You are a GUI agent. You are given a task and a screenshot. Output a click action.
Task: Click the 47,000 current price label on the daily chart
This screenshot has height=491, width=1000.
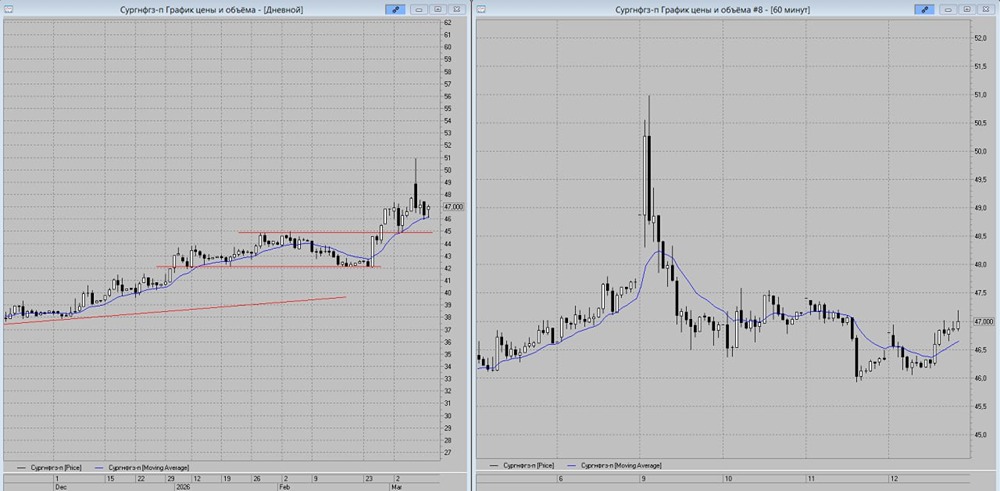(455, 207)
